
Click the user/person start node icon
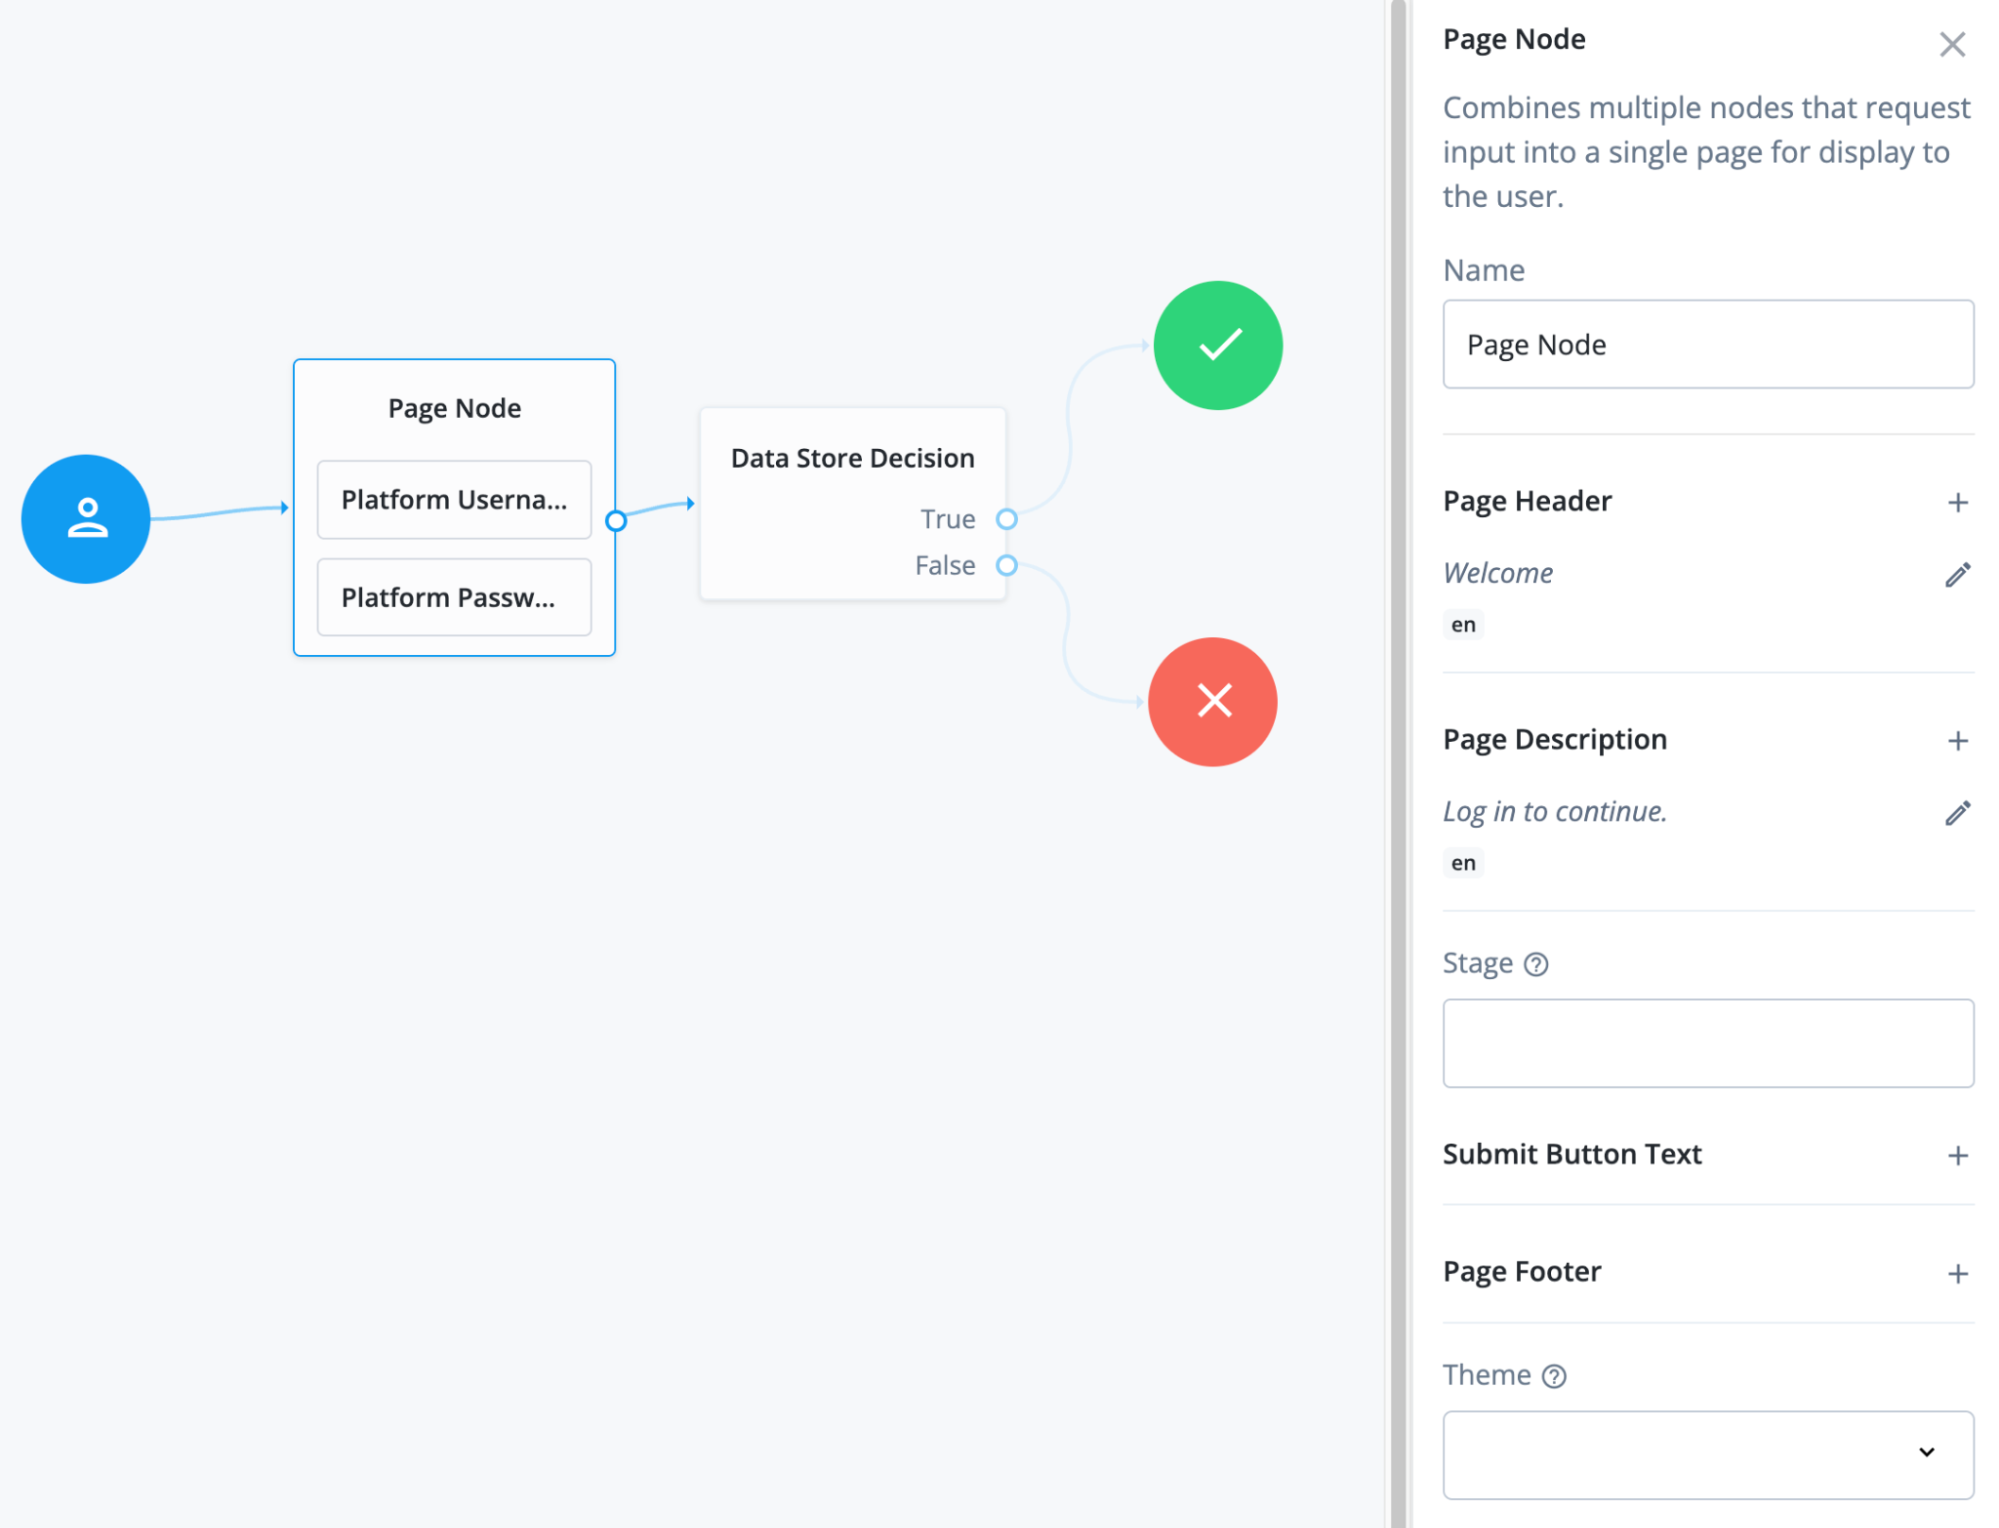tap(87, 517)
